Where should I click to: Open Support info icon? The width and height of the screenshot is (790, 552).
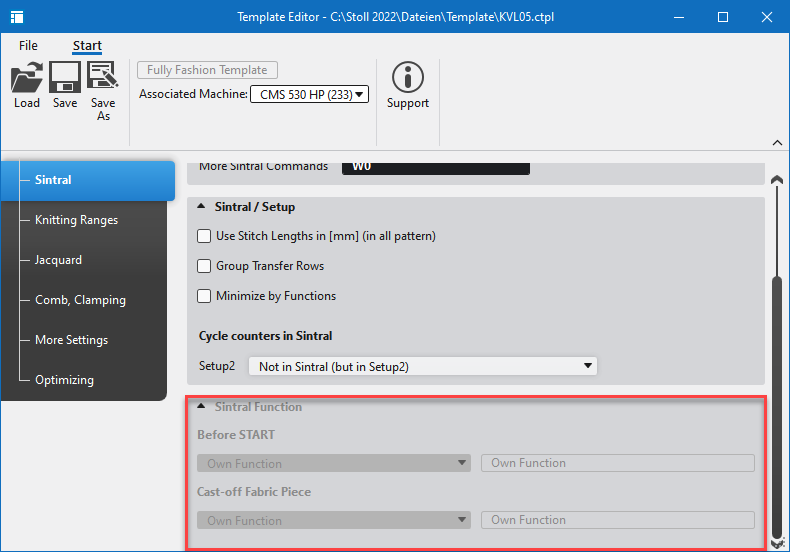pyautogui.click(x=407, y=78)
